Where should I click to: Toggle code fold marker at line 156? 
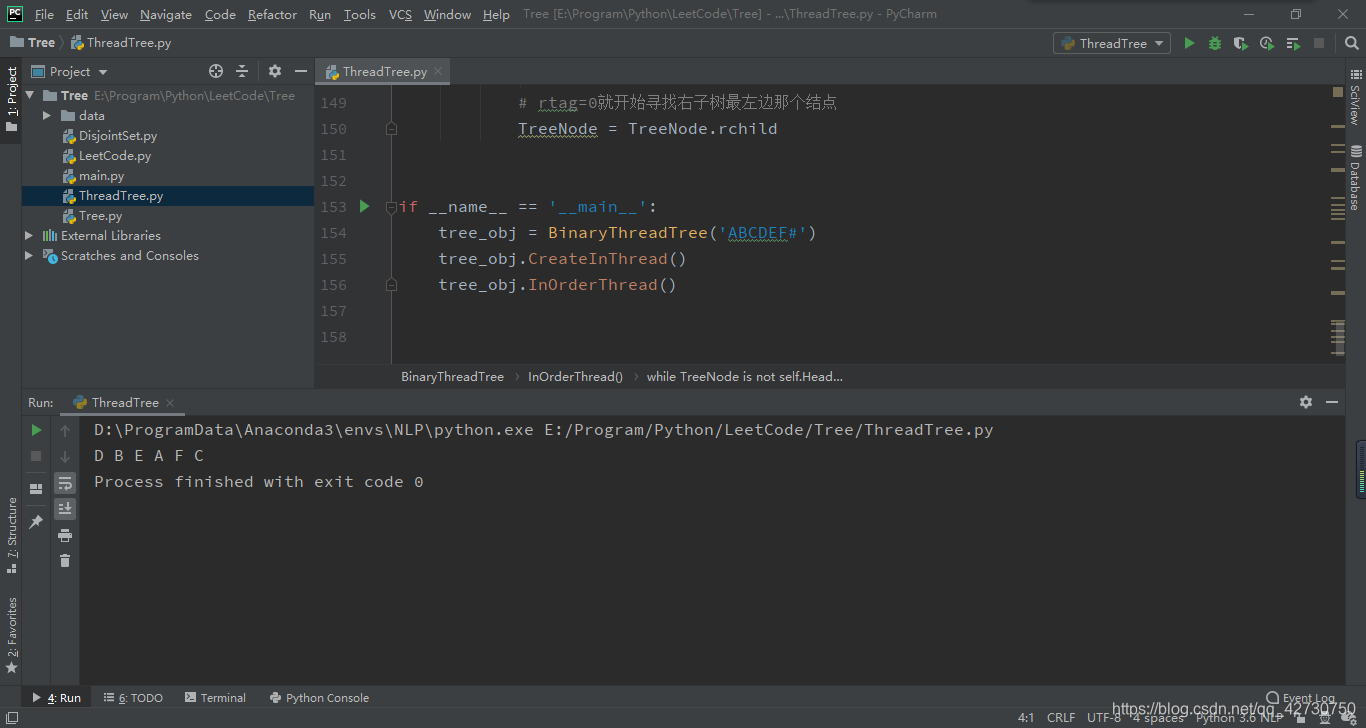391,285
